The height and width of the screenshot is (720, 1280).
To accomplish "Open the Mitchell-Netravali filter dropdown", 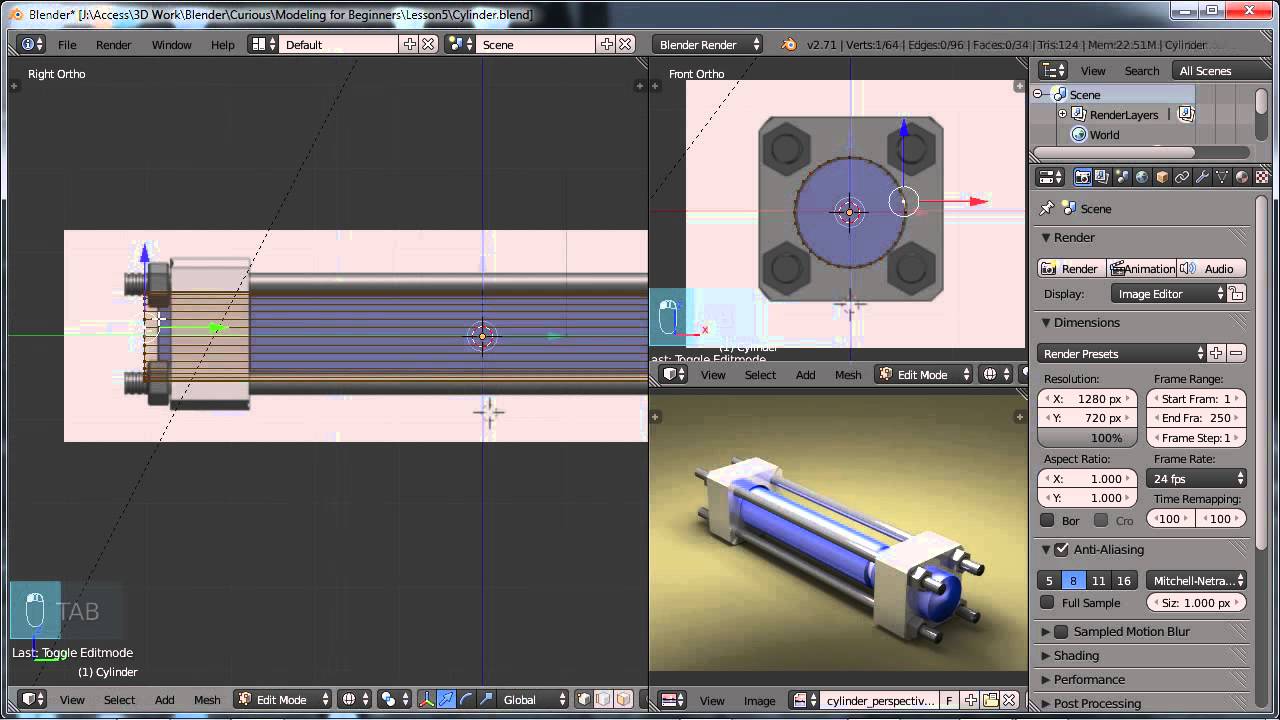I will (1196, 580).
